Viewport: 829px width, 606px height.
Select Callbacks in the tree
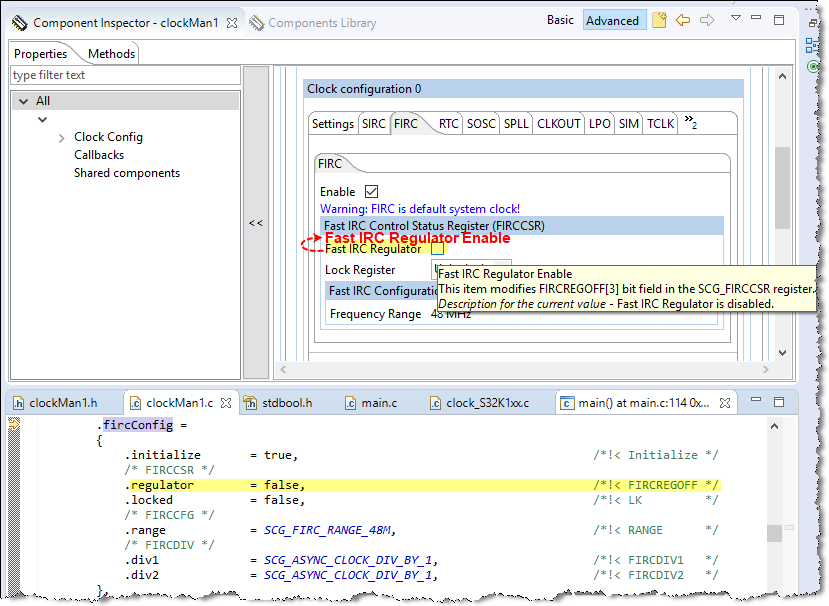click(99, 155)
